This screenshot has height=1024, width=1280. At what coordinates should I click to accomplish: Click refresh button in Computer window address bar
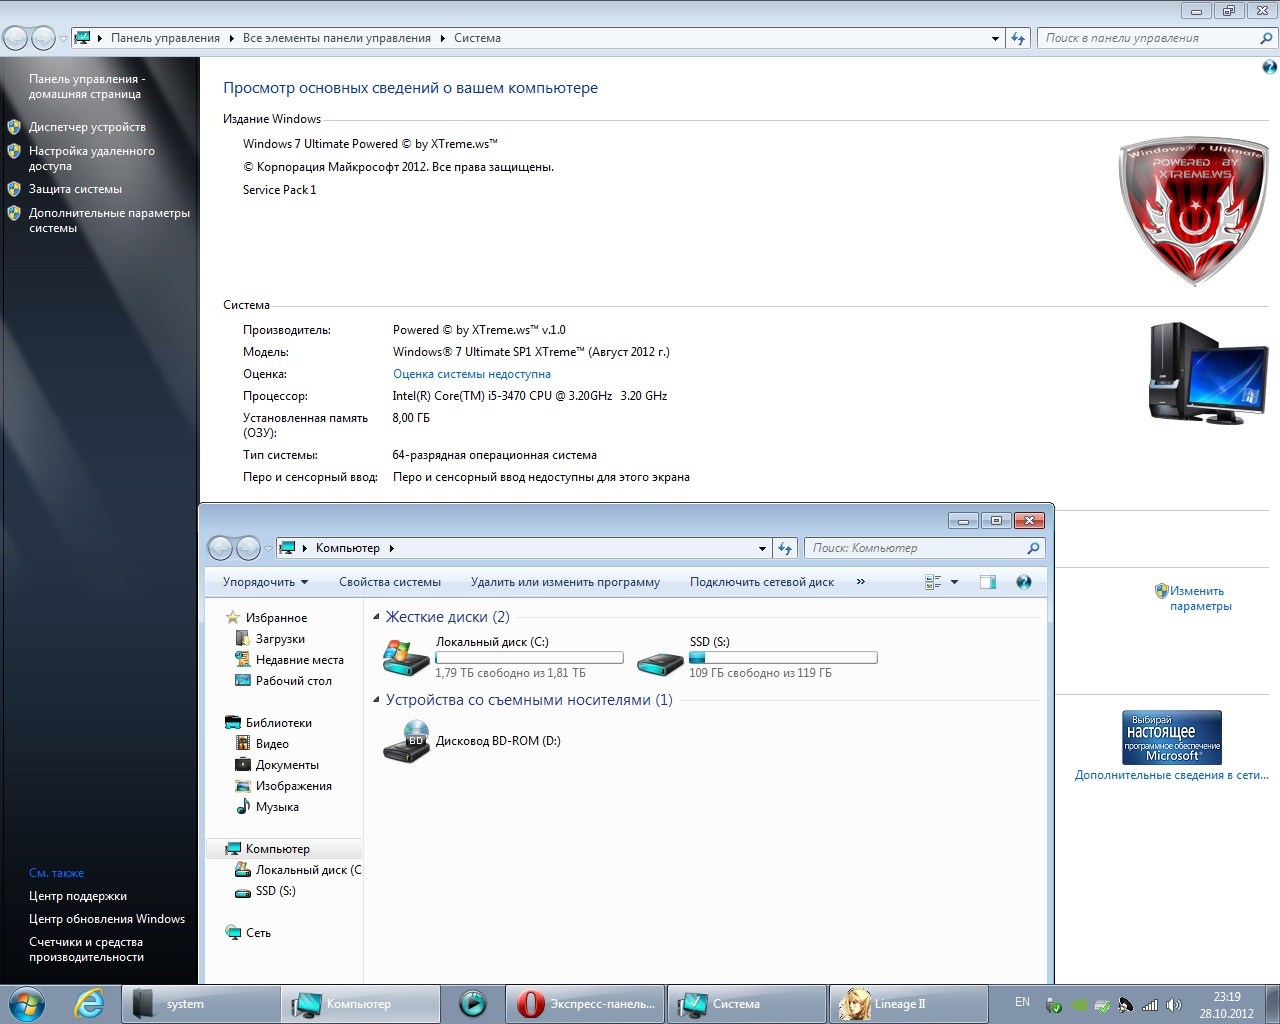[x=785, y=548]
